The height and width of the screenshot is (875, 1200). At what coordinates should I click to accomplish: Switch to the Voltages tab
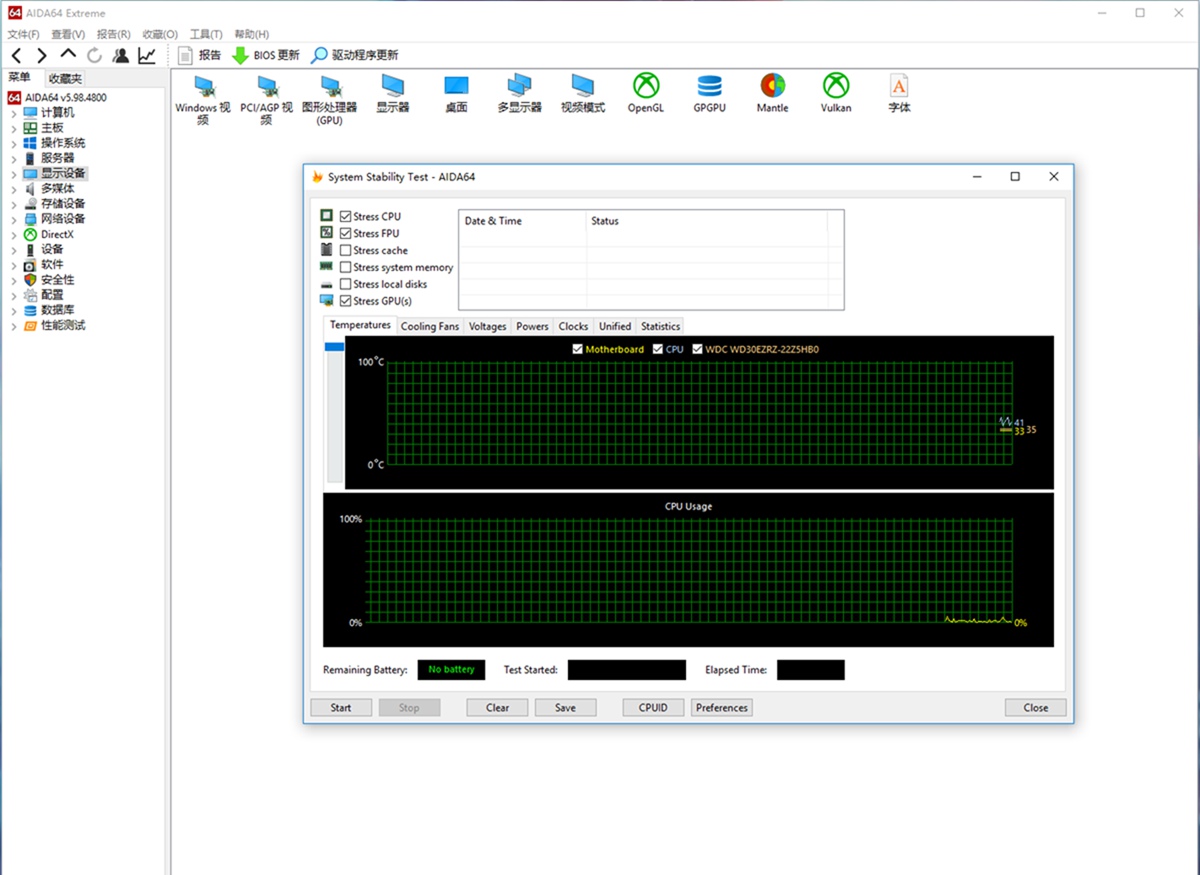[488, 326]
